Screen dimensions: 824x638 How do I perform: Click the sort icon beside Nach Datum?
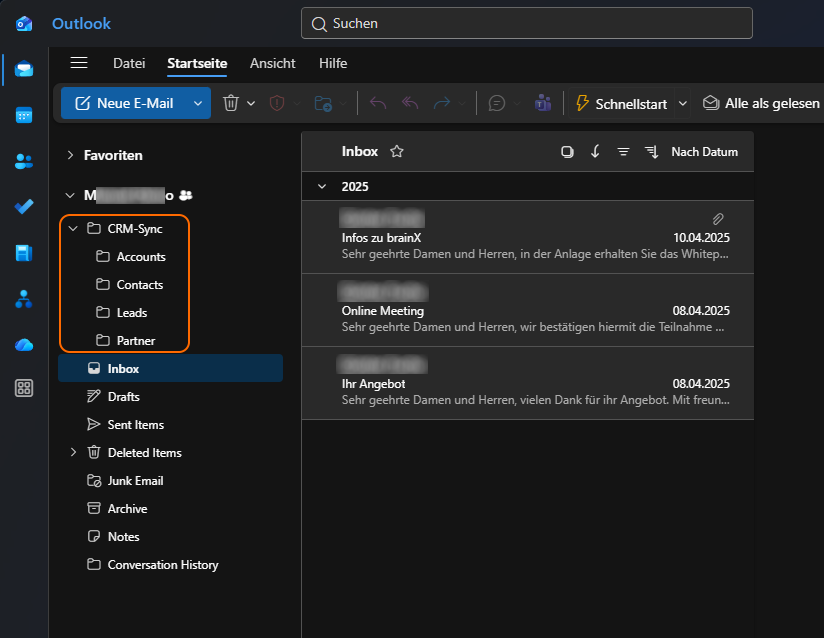pos(652,152)
